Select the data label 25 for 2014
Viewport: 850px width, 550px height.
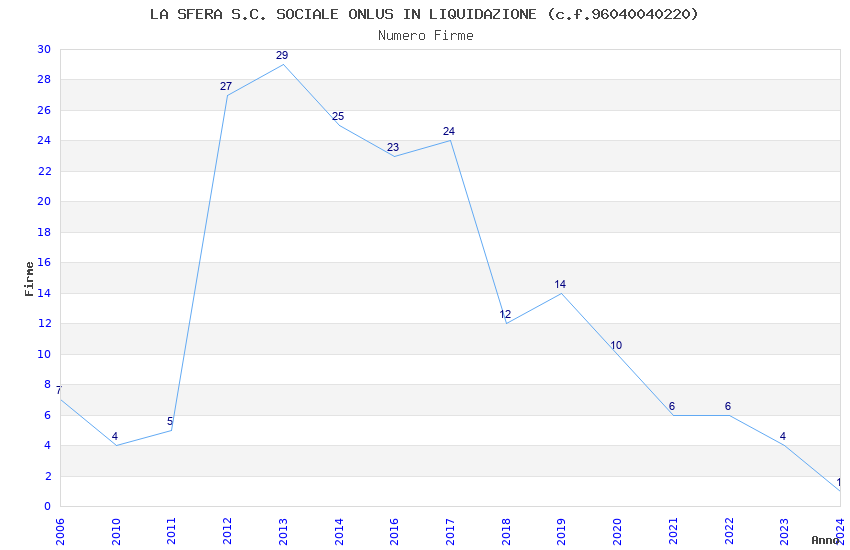pos(338,117)
